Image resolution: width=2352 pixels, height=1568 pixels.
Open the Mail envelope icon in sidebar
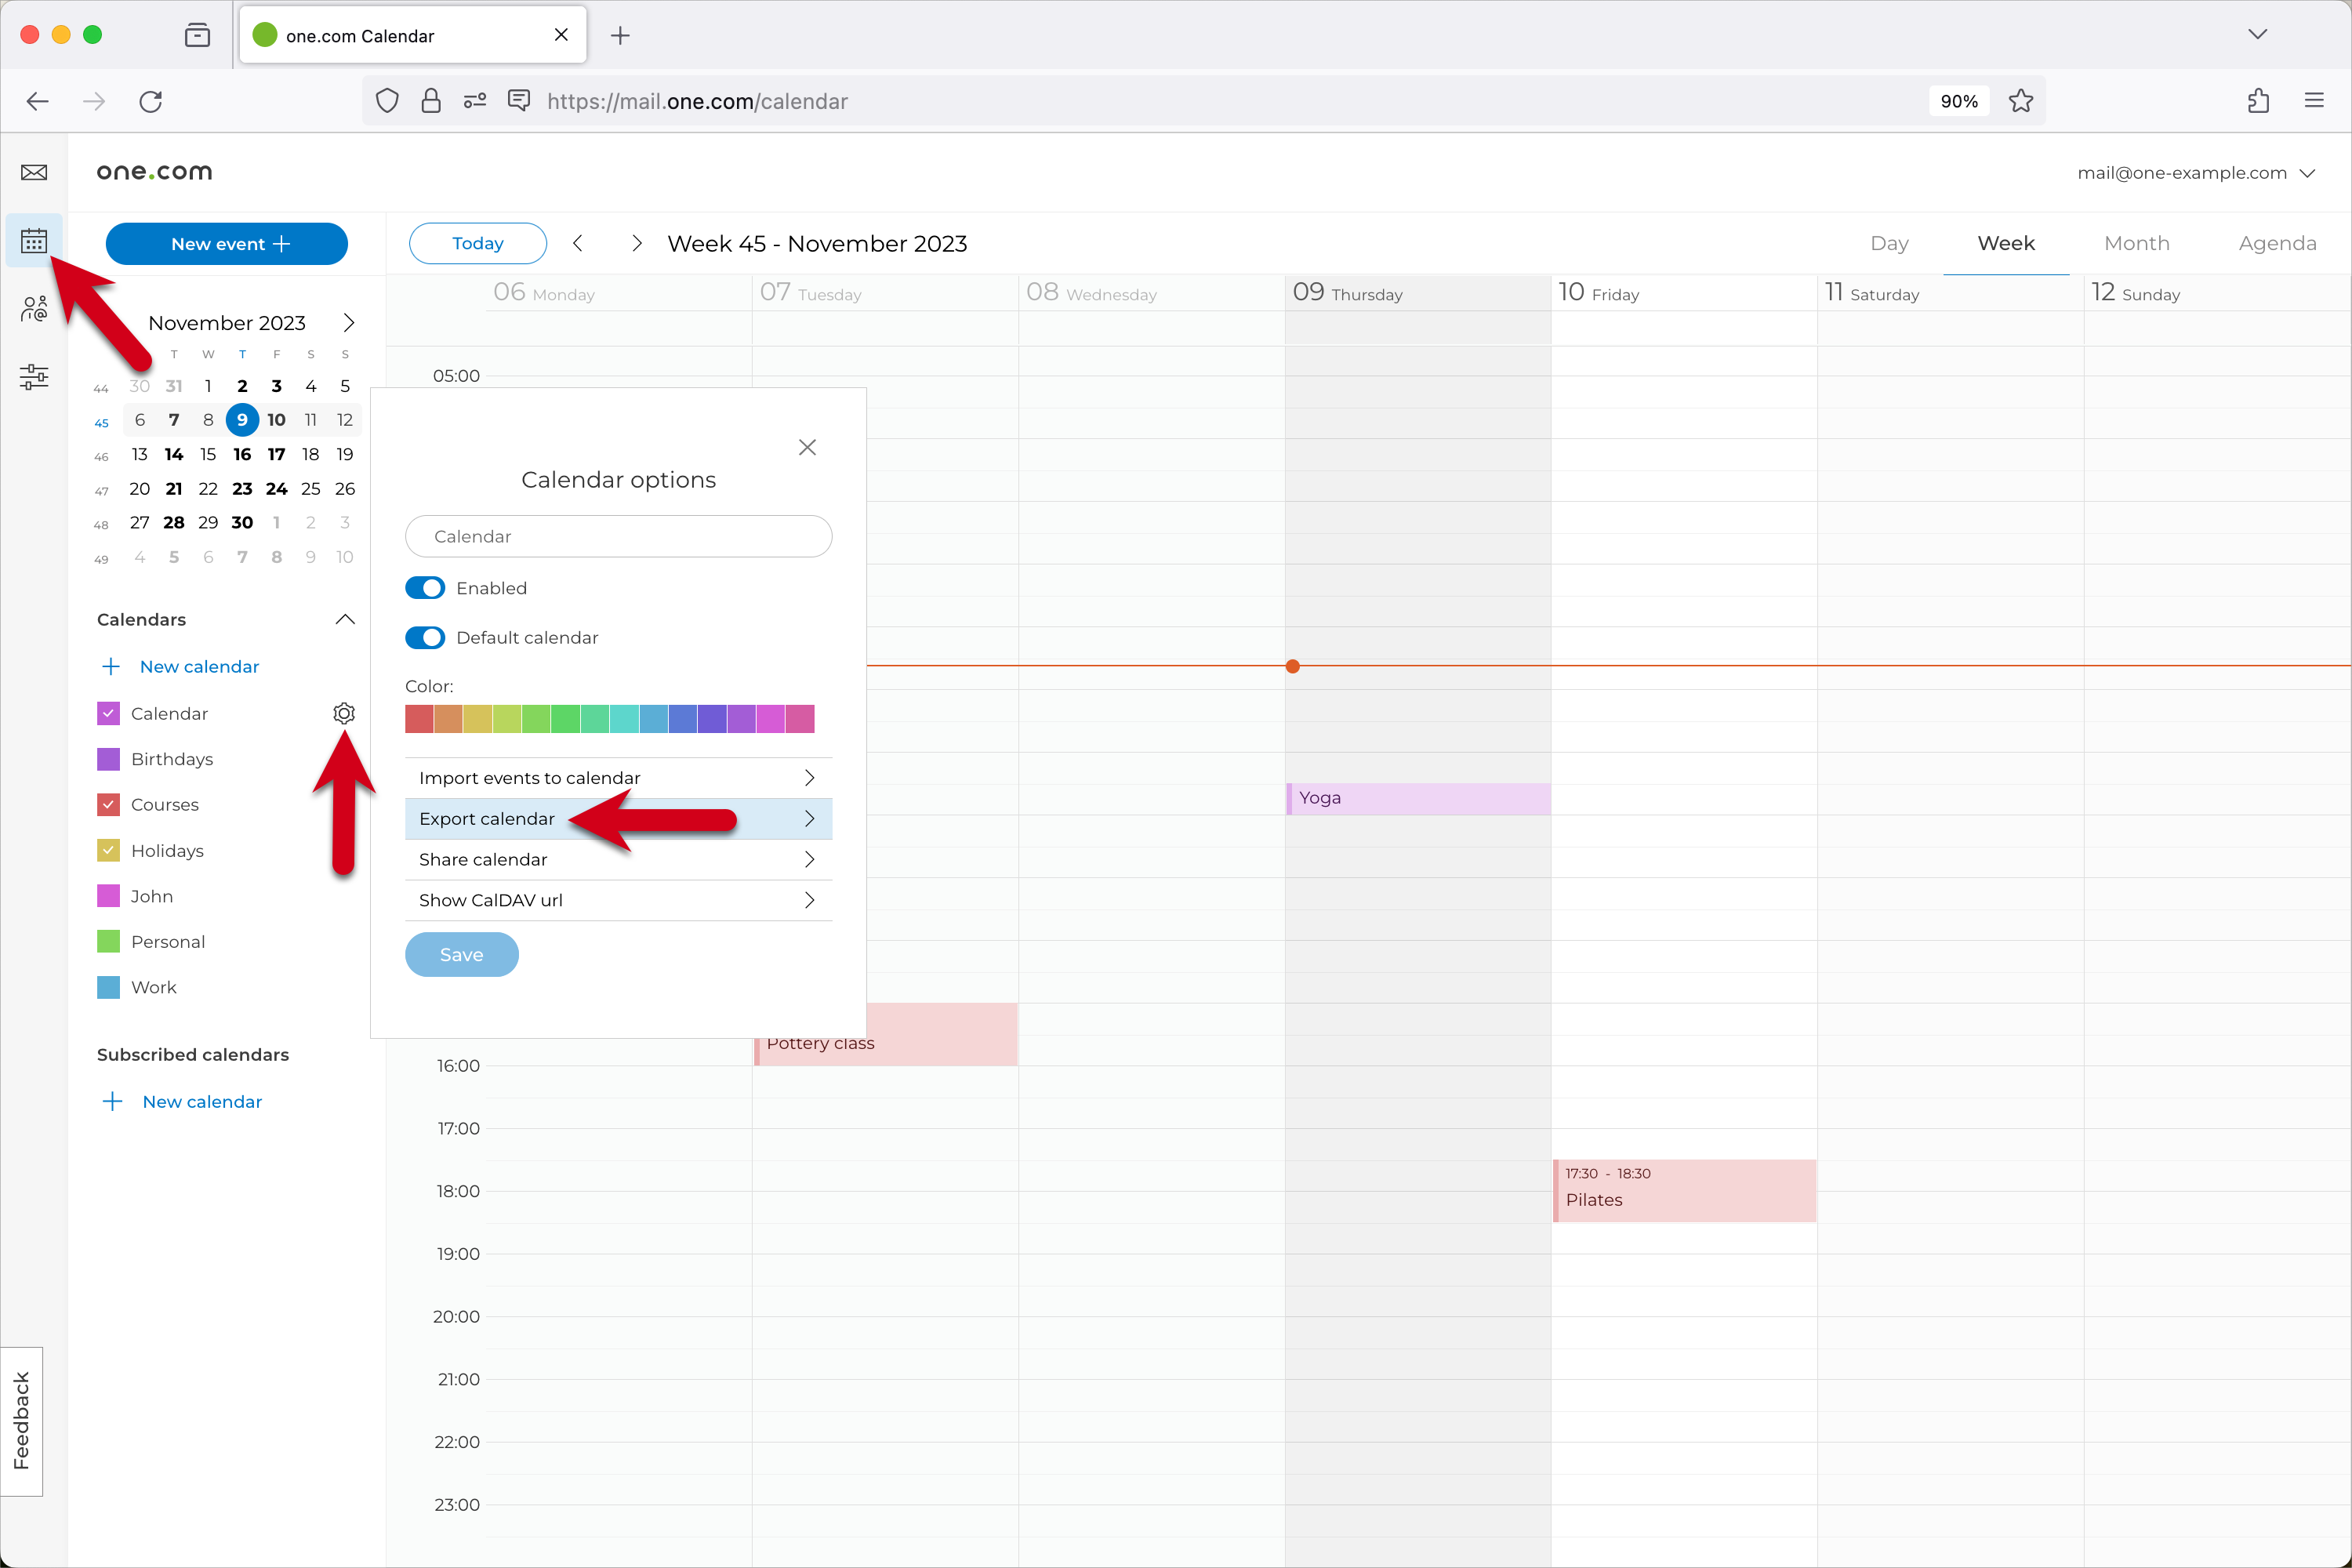[x=33, y=172]
